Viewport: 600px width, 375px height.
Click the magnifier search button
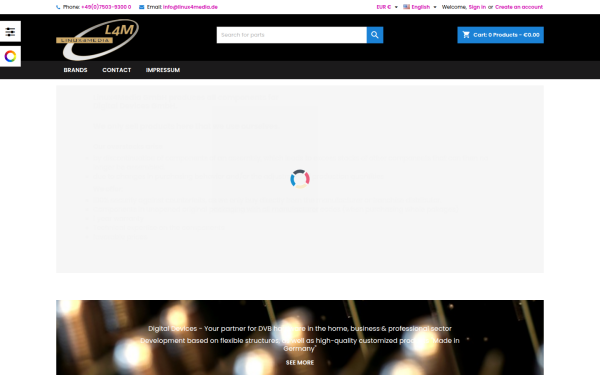tap(375, 35)
